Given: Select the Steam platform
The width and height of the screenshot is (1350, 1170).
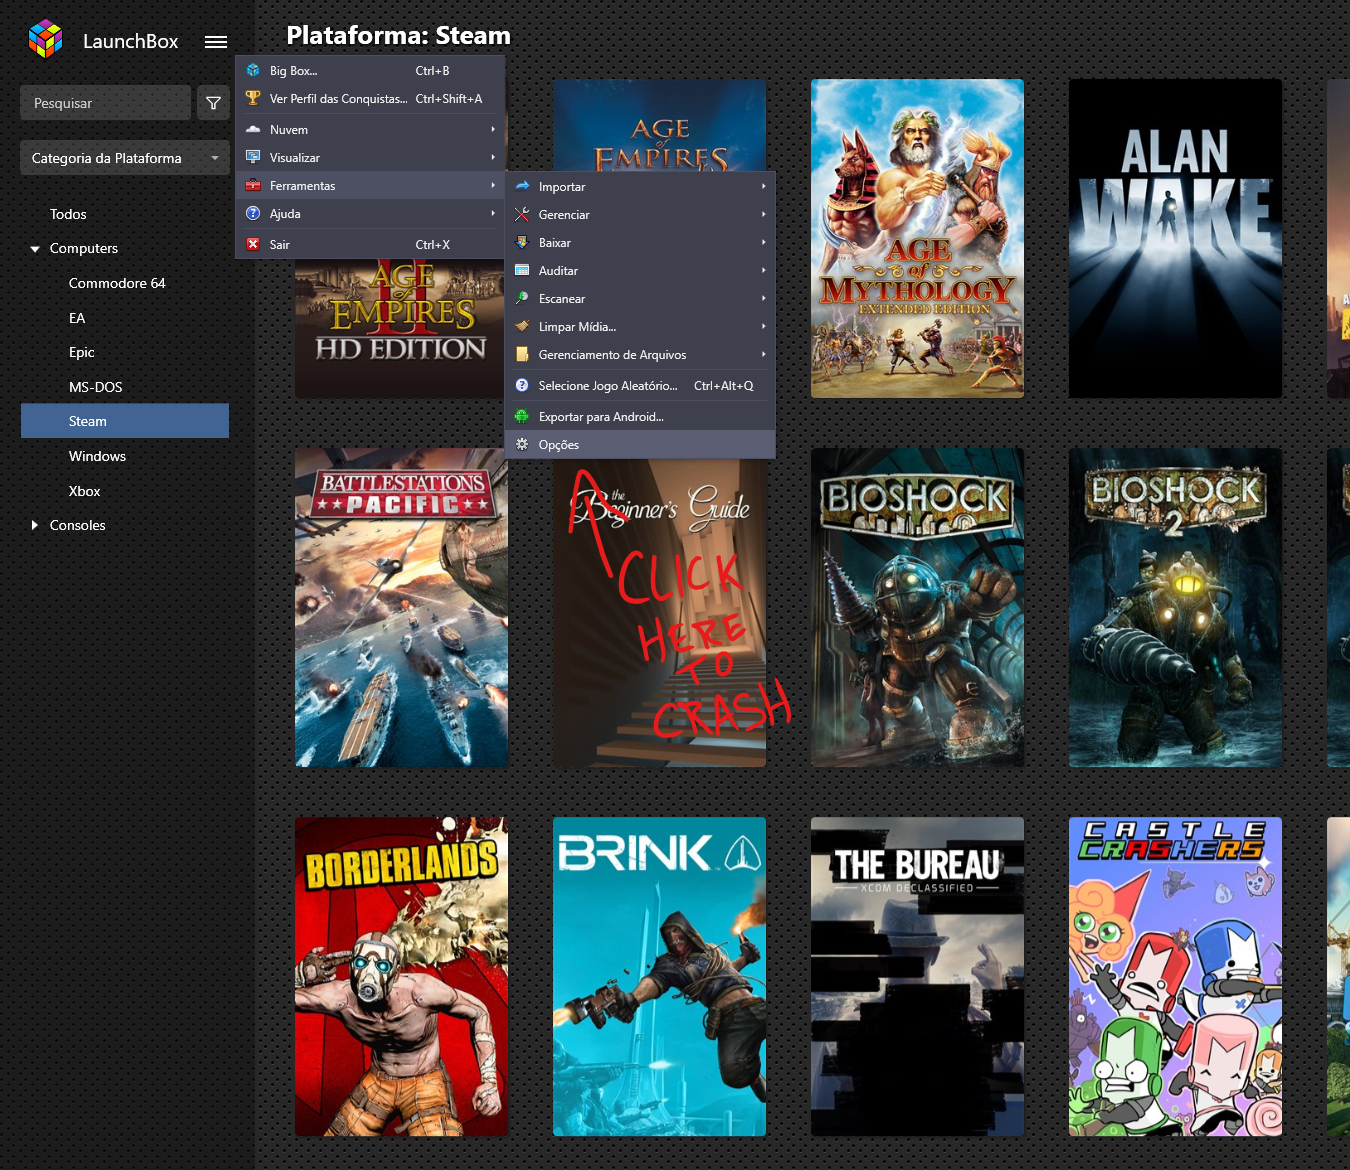Looking at the screenshot, I should point(125,421).
